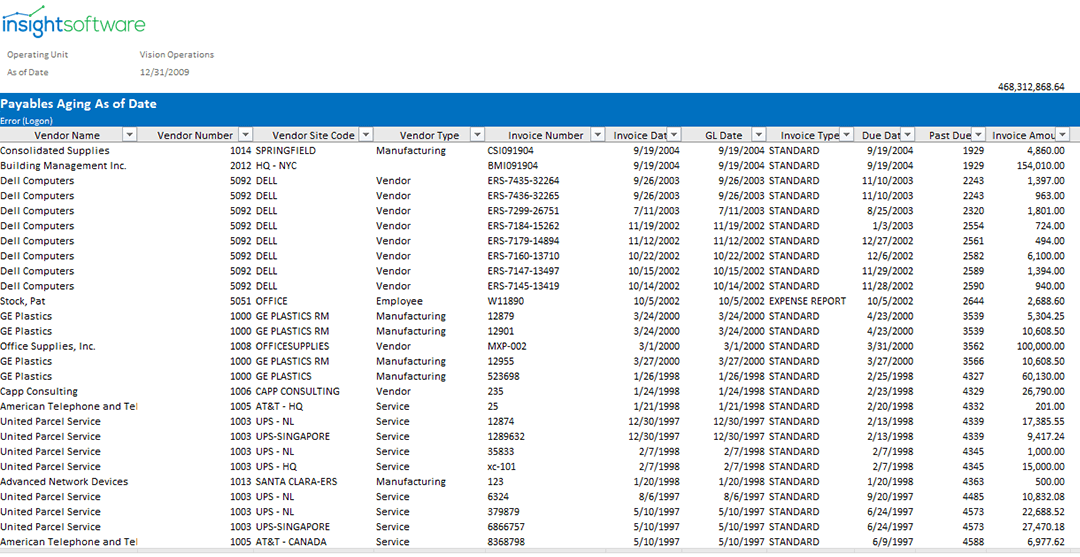
Task: Select invoice number xc-101
Action: tap(503, 466)
